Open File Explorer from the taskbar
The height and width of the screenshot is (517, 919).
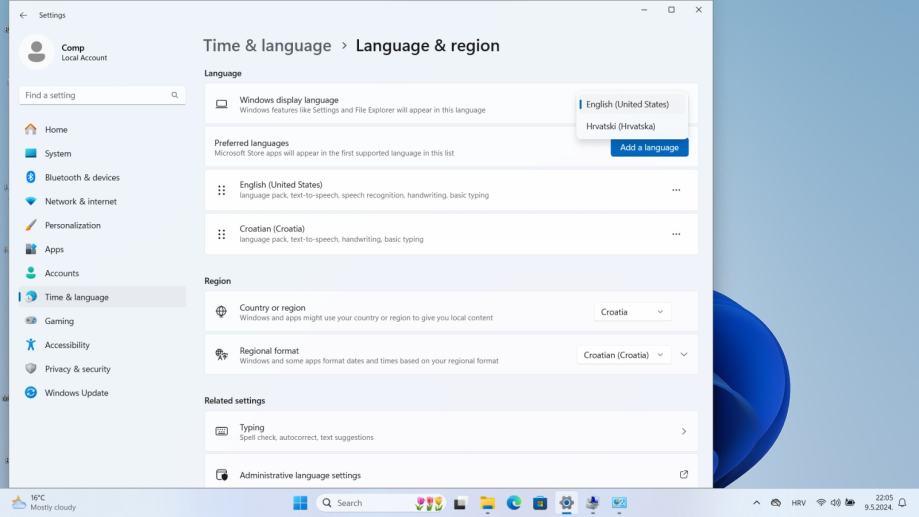click(x=487, y=503)
